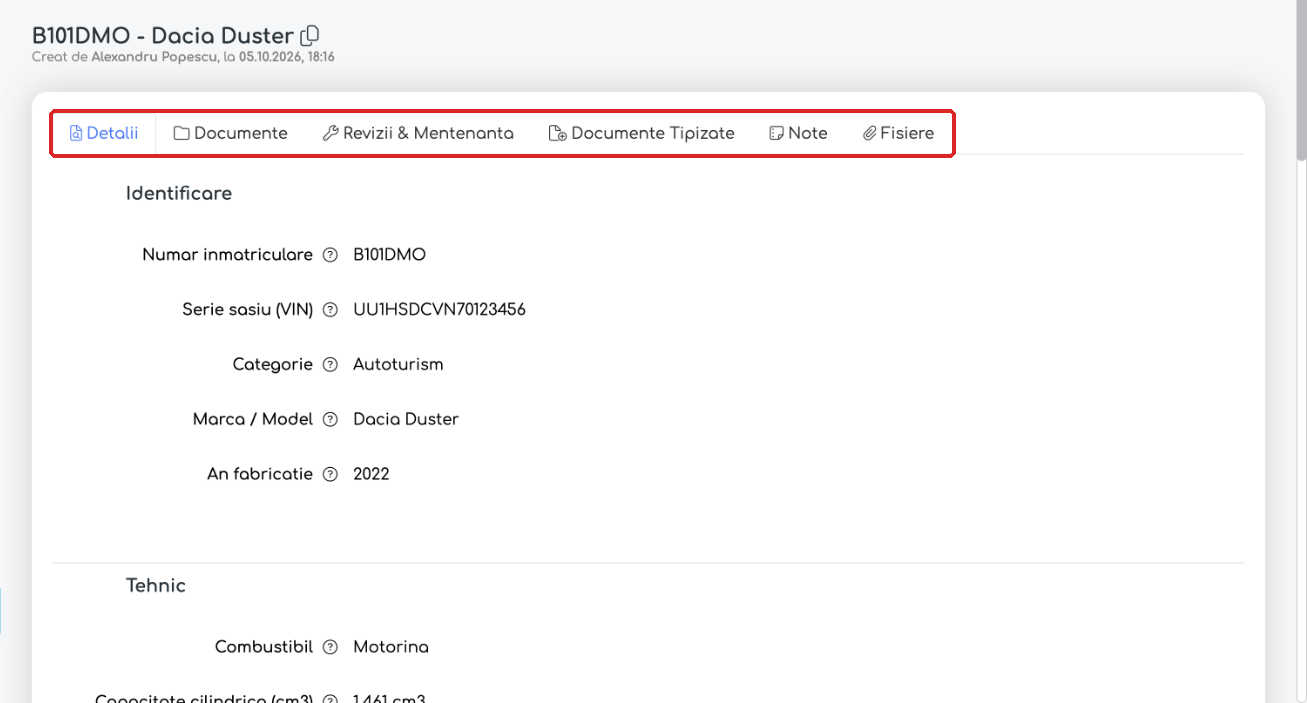Click the Motorina fuel value
The image size is (1307, 703).
[391, 647]
